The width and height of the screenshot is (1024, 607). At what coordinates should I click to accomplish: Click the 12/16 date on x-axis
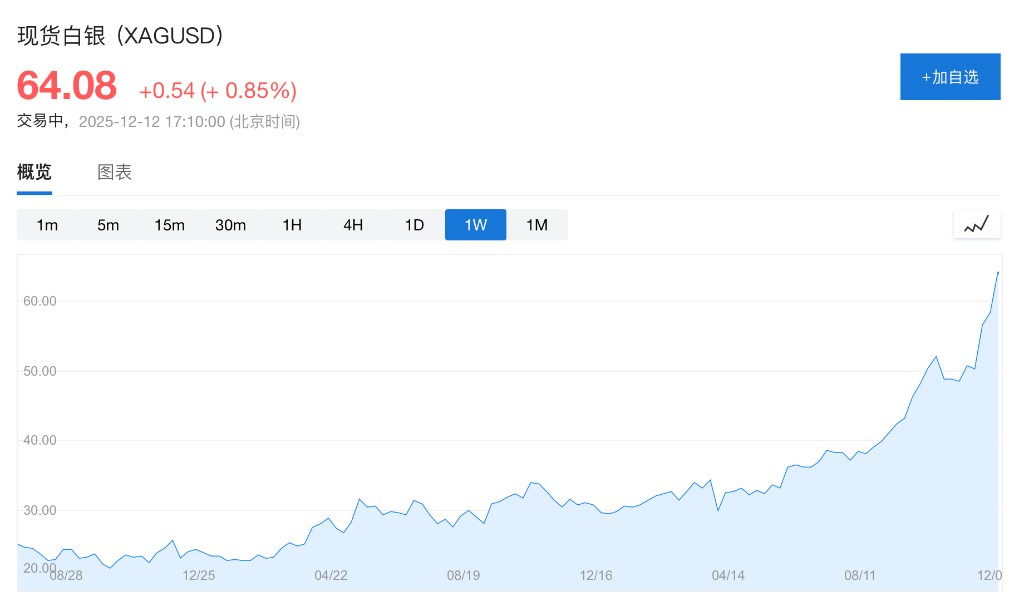coord(595,575)
